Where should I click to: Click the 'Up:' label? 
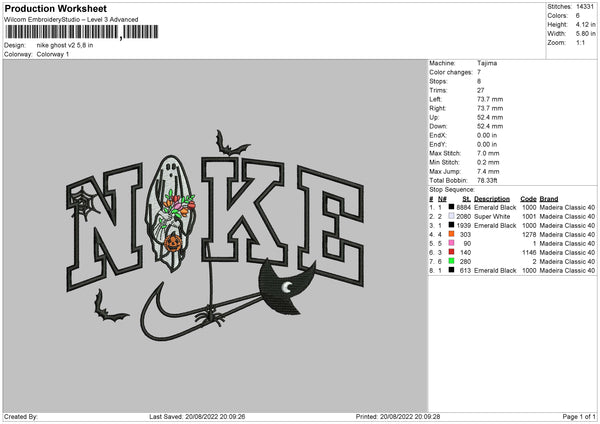click(x=434, y=117)
